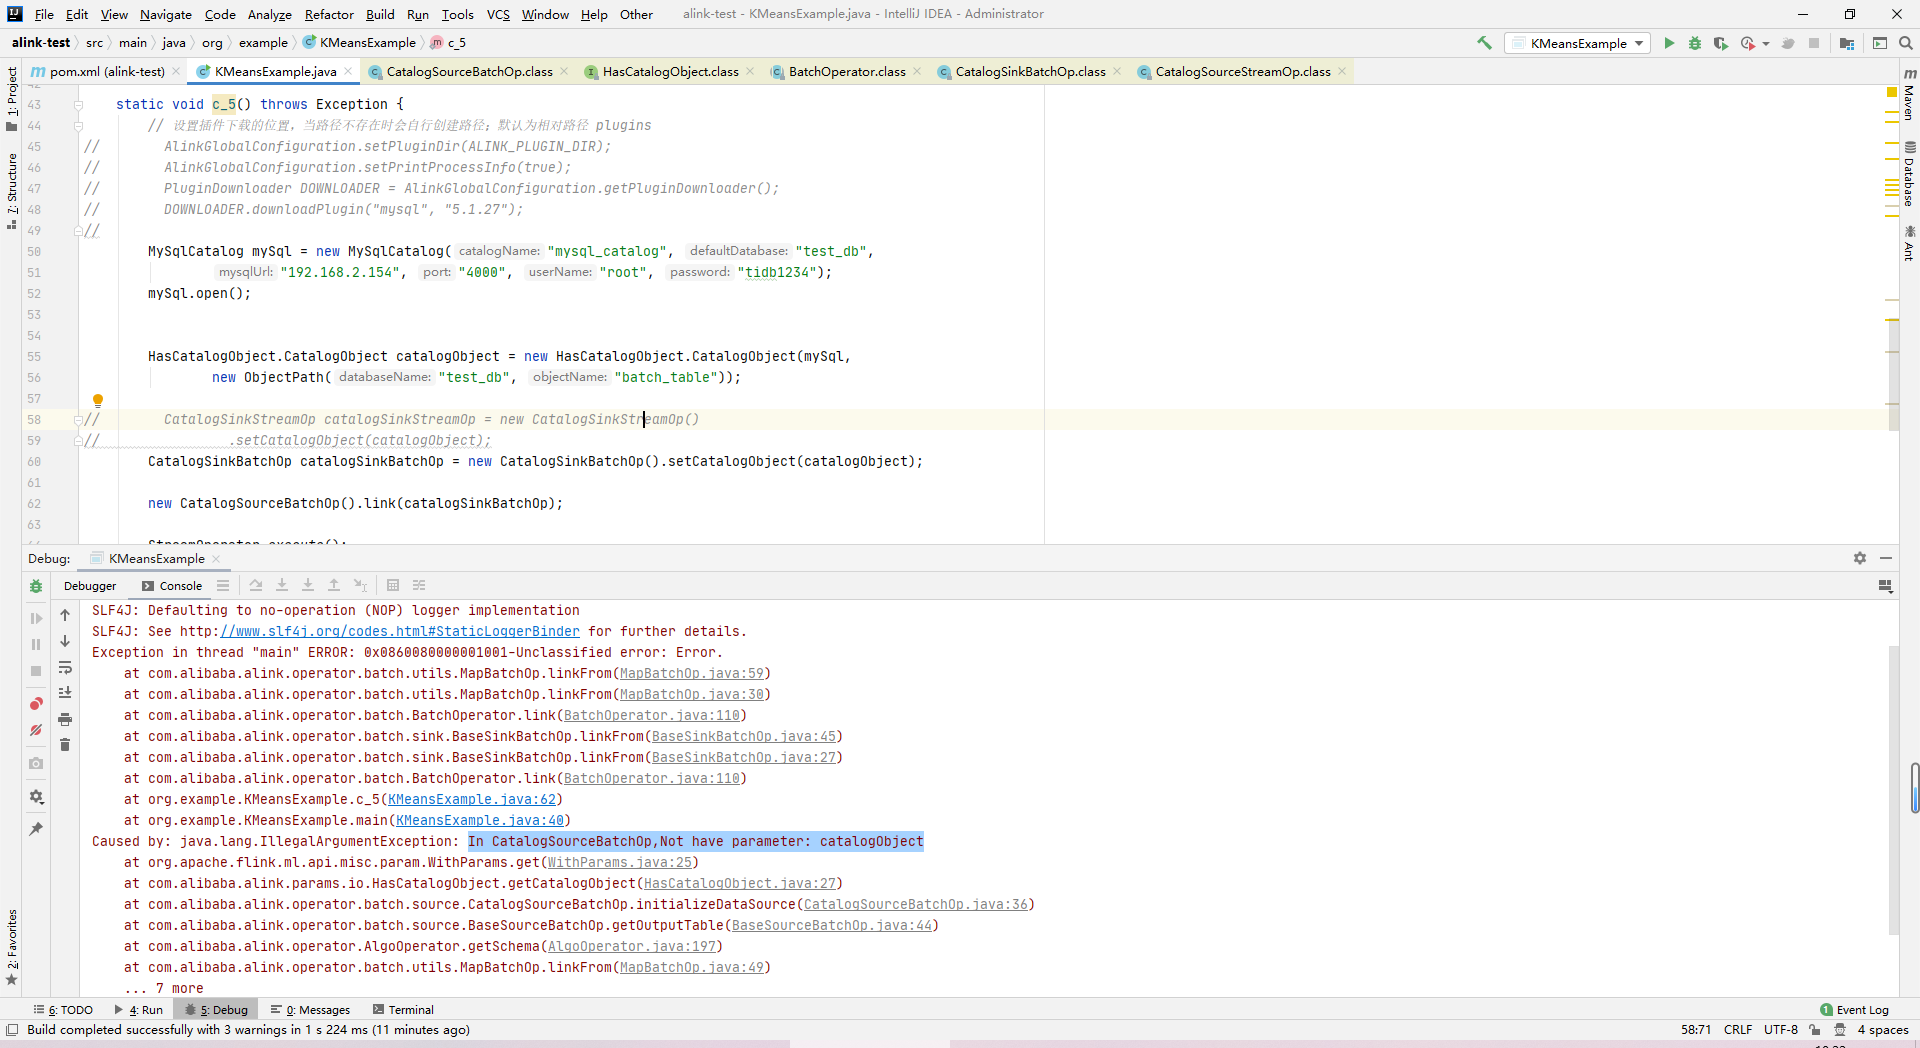Click the Evaluate Expression calculator icon
Screen dimensions: 1920x1048
[393, 586]
